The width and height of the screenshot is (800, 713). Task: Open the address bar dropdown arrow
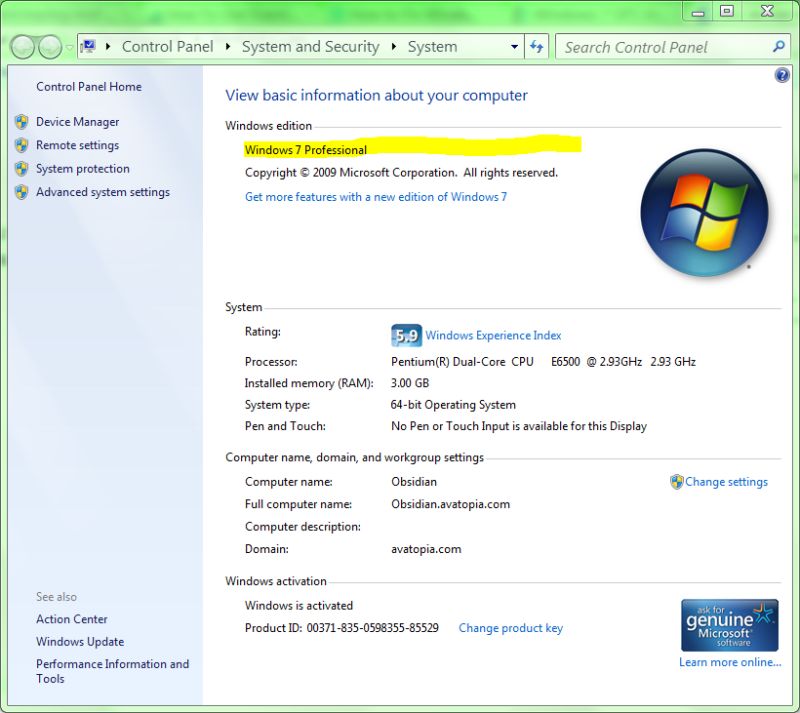[x=514, y=46]
